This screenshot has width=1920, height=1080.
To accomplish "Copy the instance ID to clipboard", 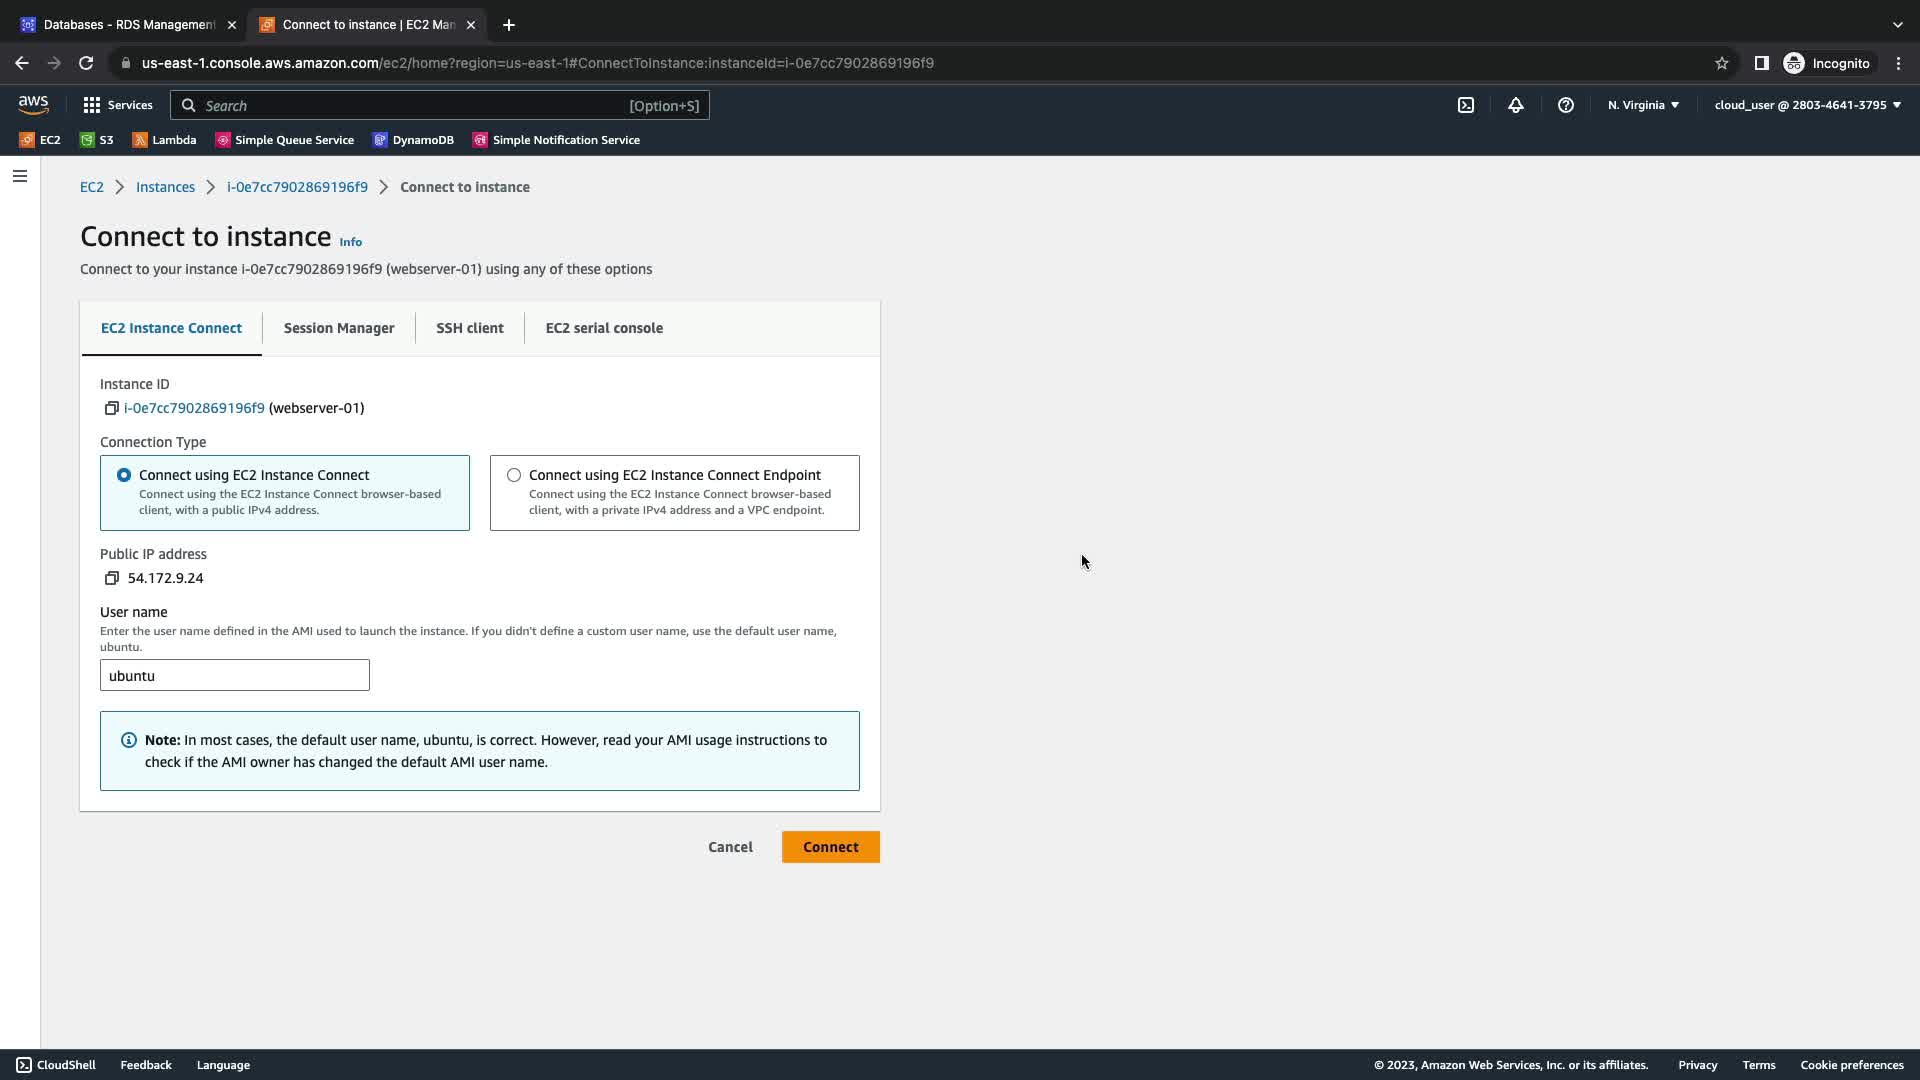I will [x=111, y=408].
